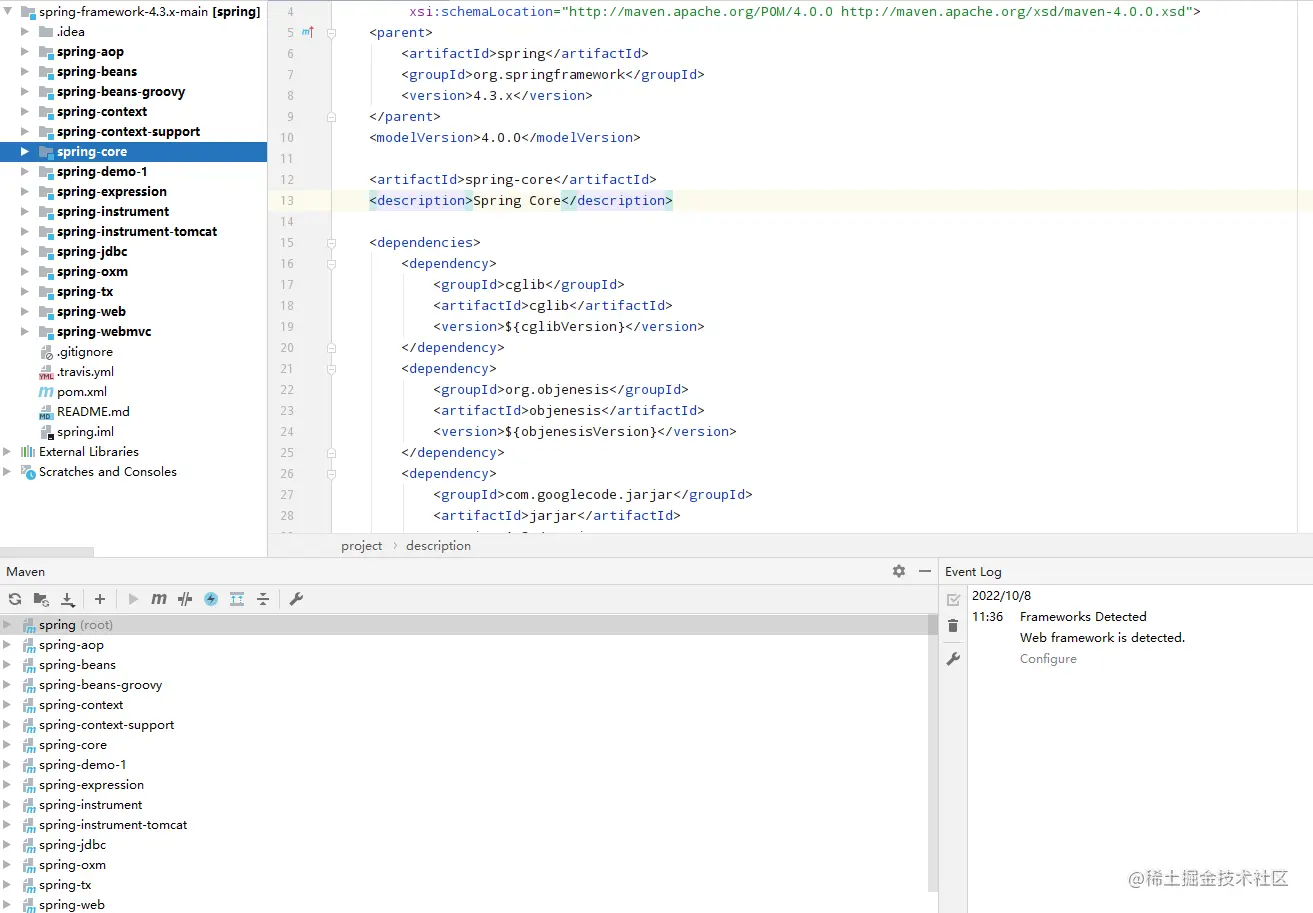Expand spring-jdbc arrow in Maven panel
Screen dimensions: 1313x913
click(x=7, y=845)
